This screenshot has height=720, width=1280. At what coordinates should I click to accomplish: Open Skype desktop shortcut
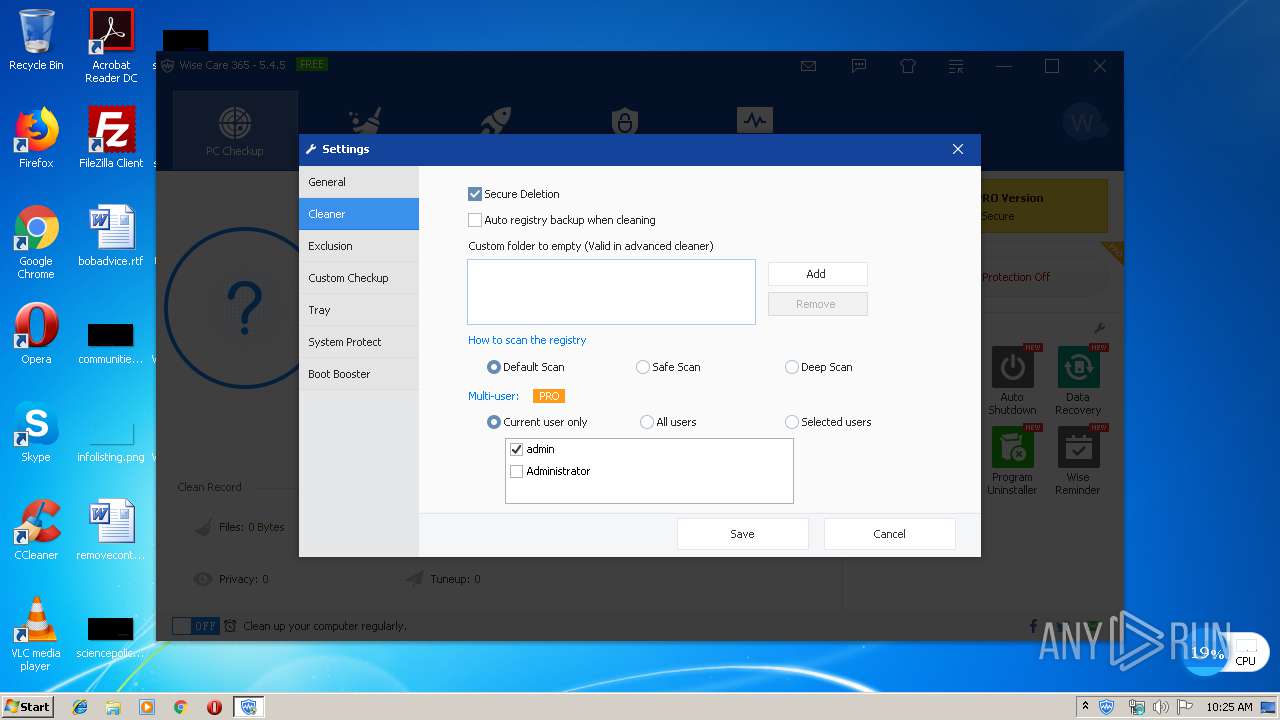pos(36,432)
